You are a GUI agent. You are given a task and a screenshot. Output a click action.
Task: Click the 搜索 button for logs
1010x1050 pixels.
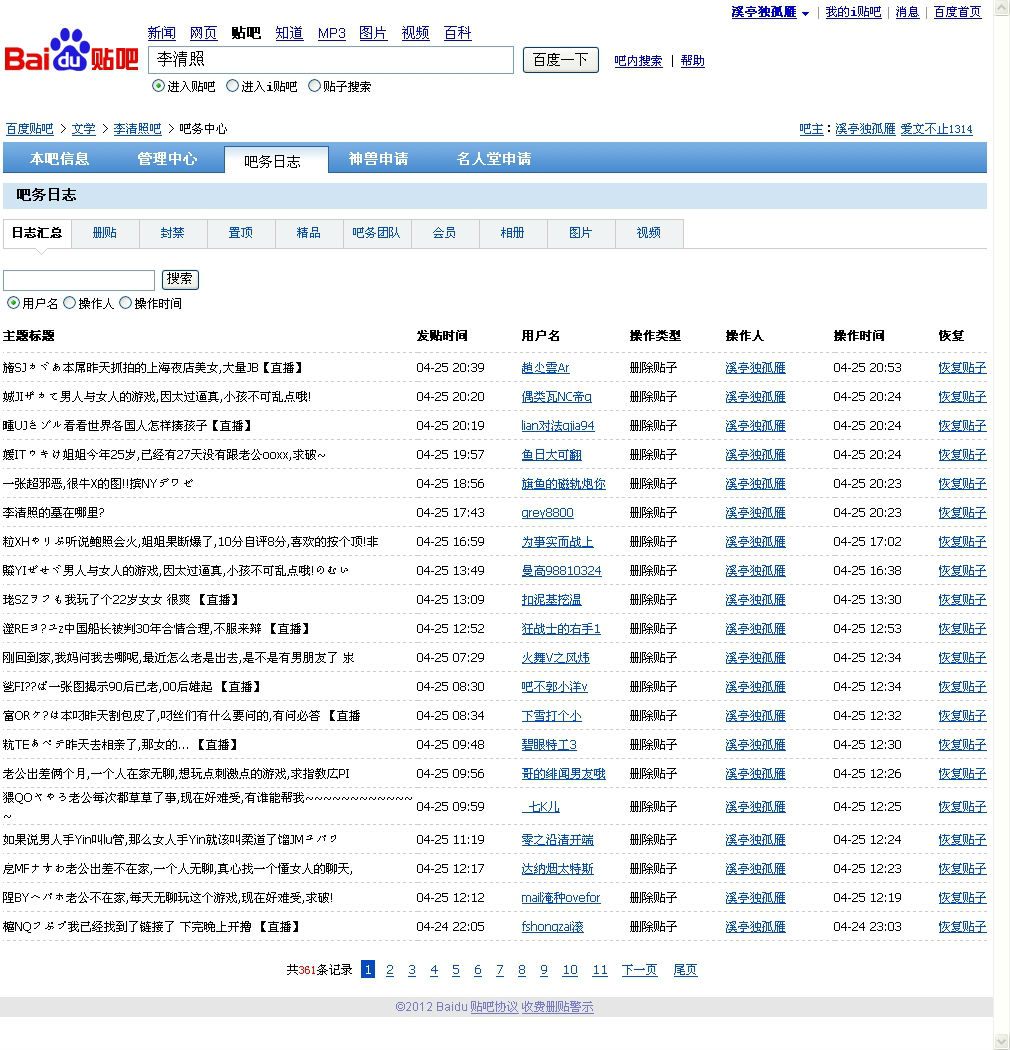(180, 279)
